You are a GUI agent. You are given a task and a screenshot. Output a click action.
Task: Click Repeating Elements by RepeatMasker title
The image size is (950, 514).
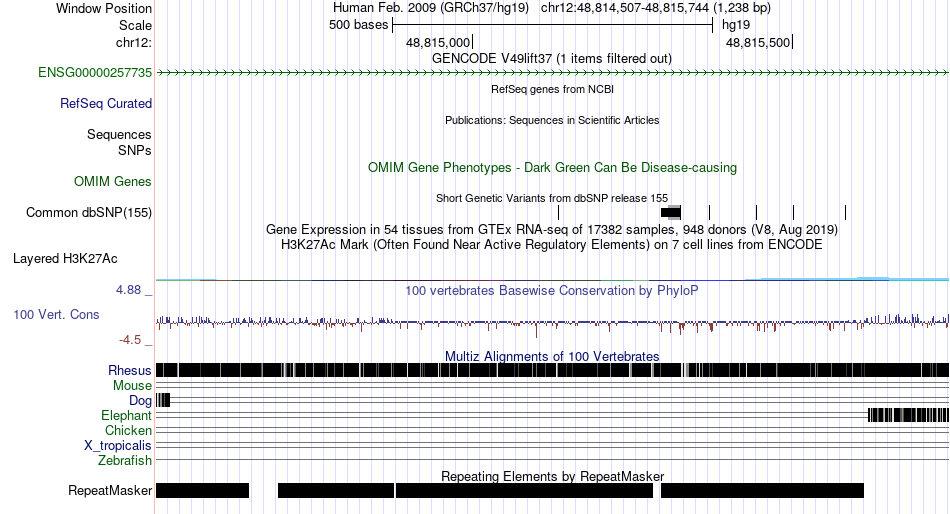coord(552,476)
